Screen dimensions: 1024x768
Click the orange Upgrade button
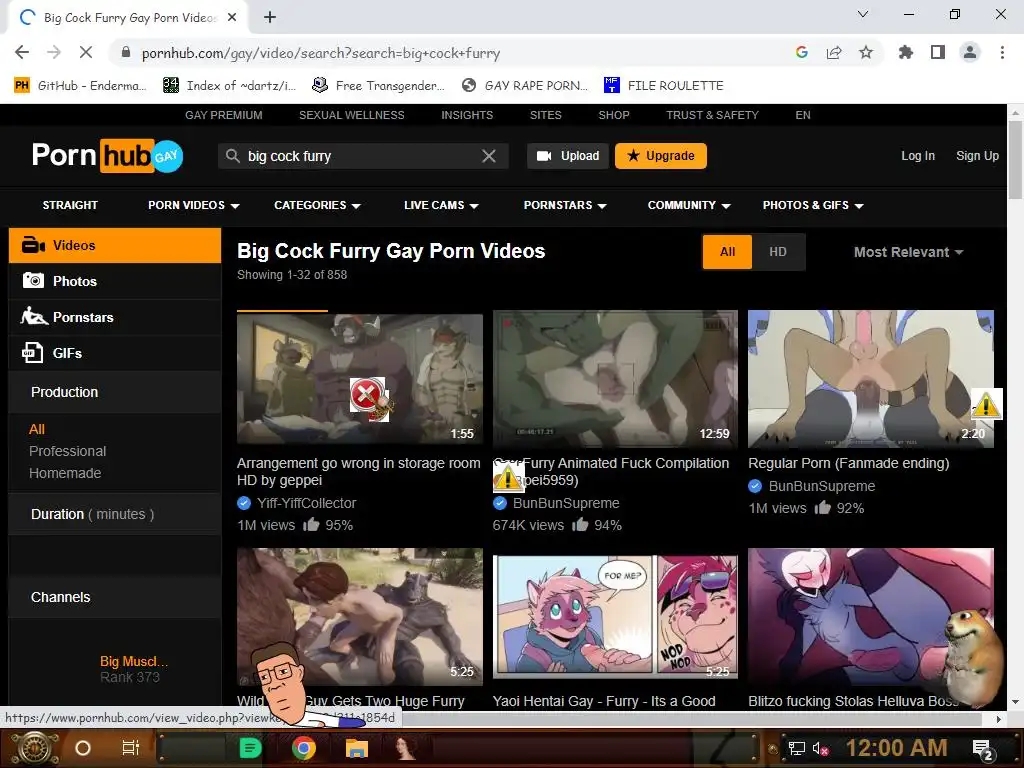661,156
